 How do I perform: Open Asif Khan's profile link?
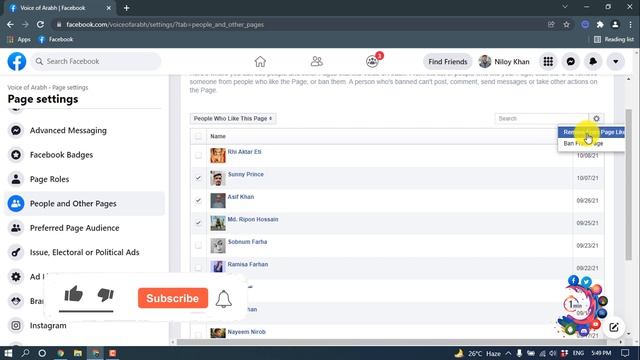(x=241, y=197)
